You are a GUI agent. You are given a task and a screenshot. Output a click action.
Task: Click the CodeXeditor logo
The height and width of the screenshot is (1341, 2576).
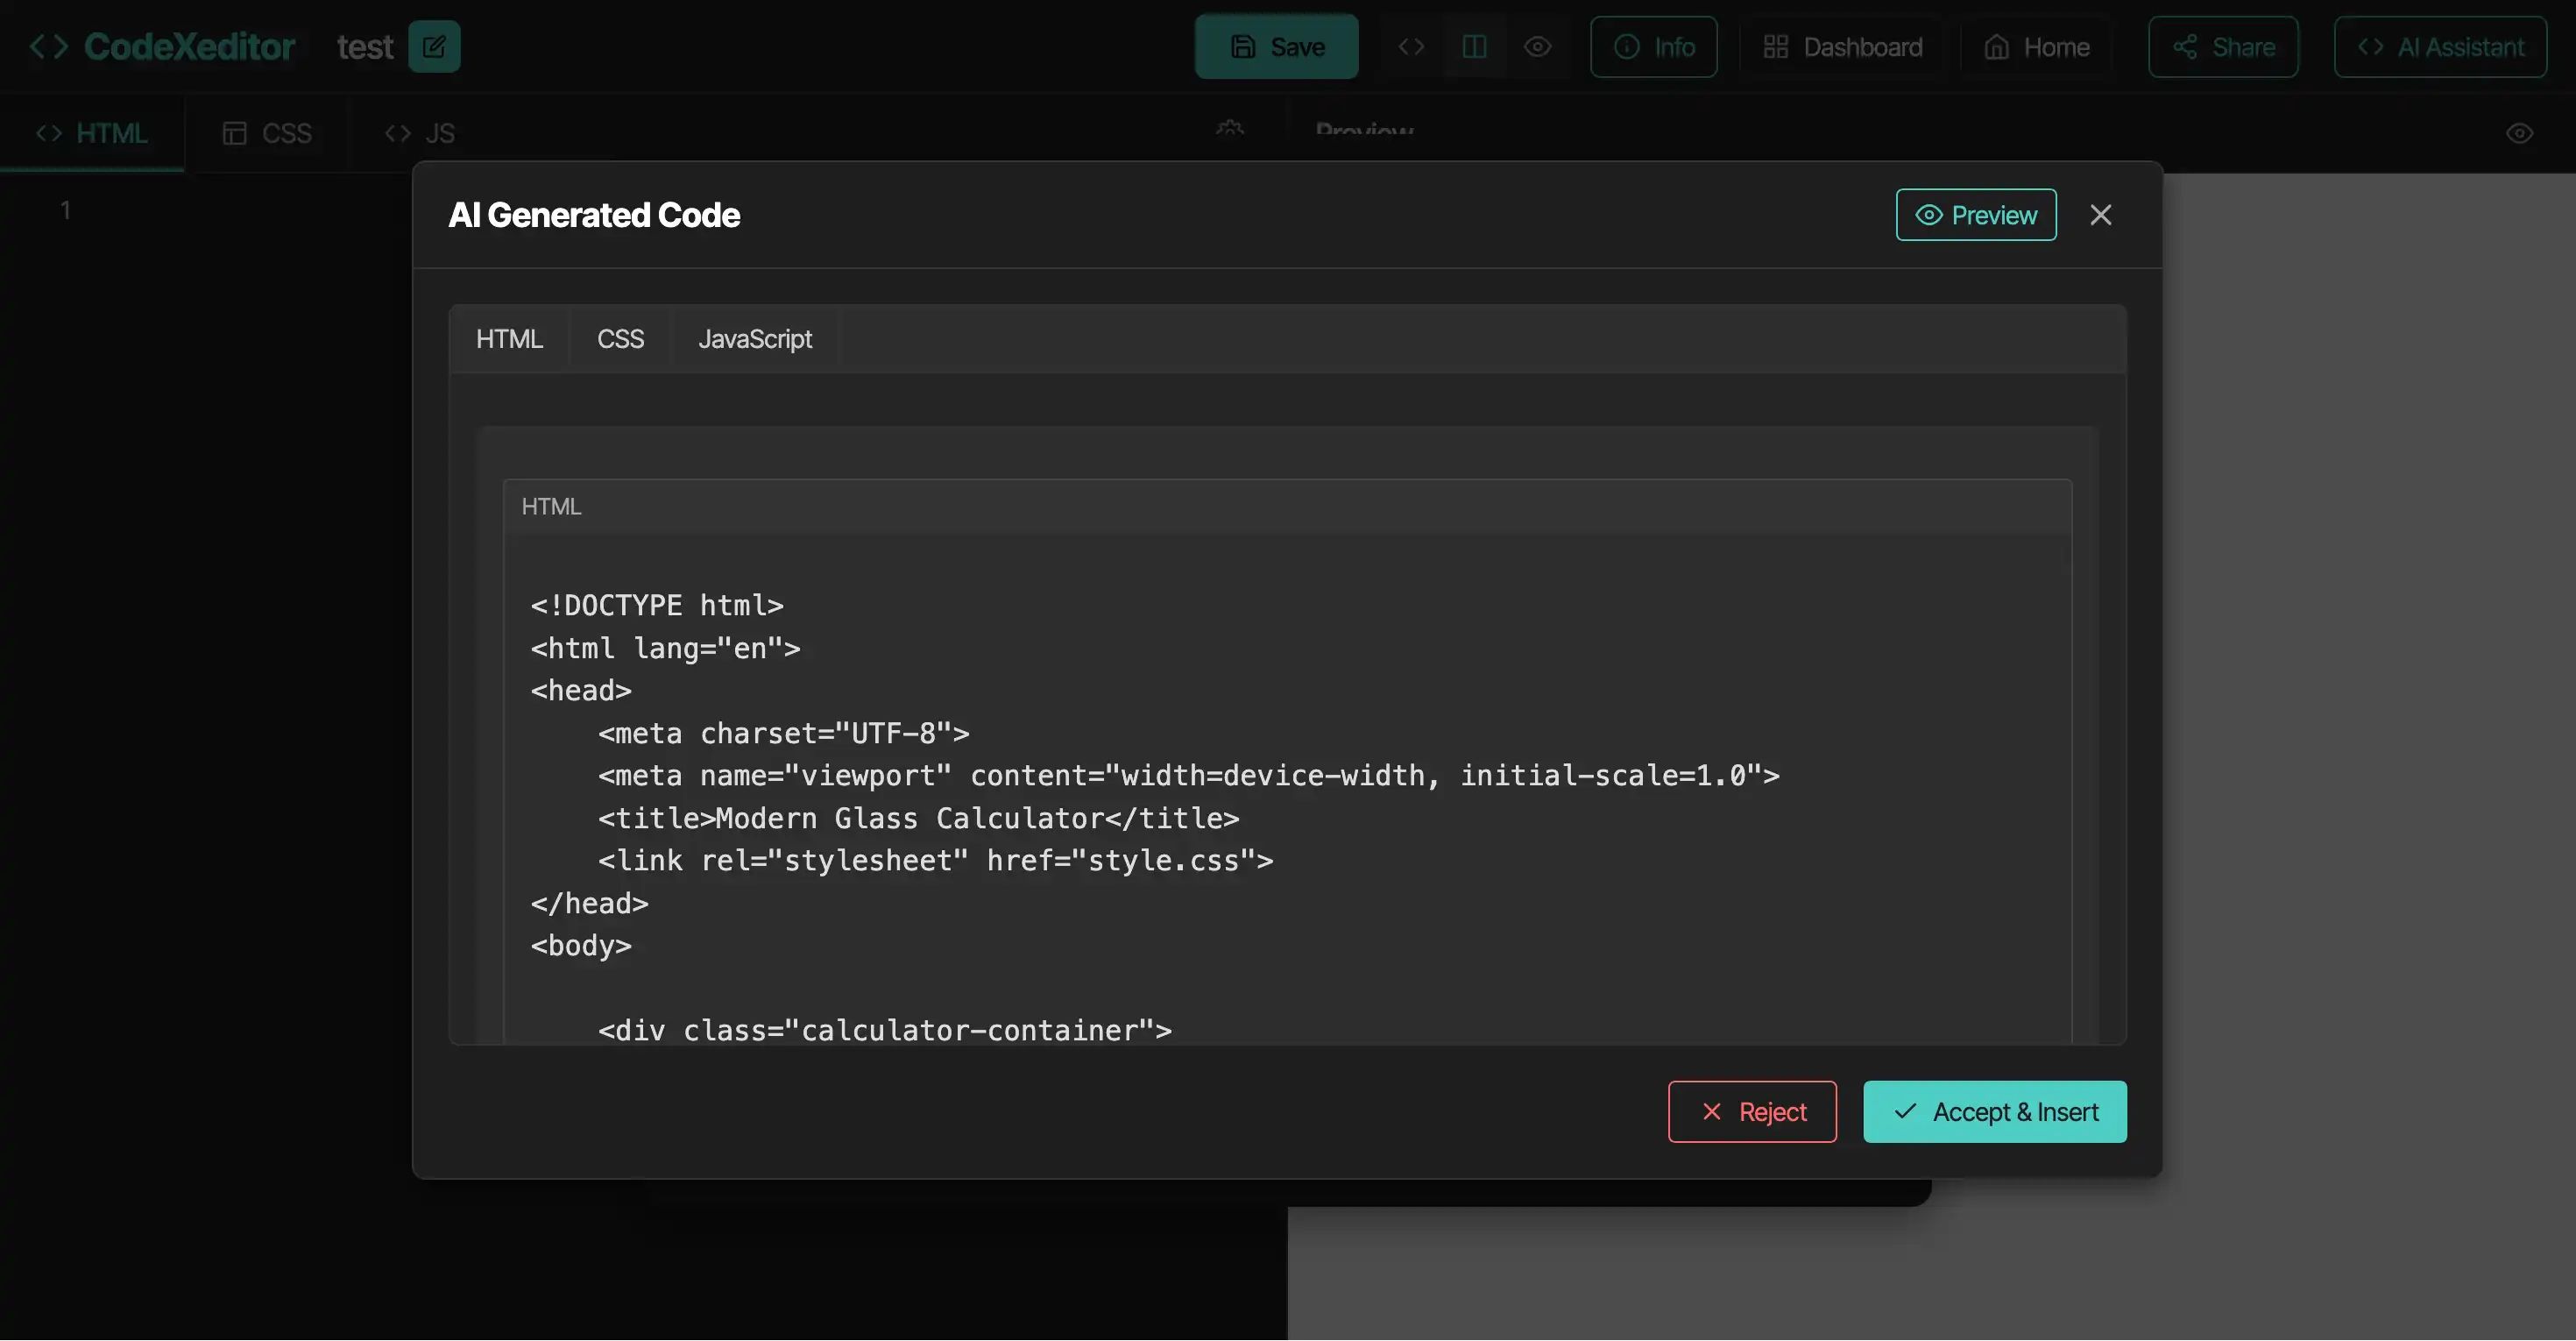pyautogui.click(x=161, y=47)
